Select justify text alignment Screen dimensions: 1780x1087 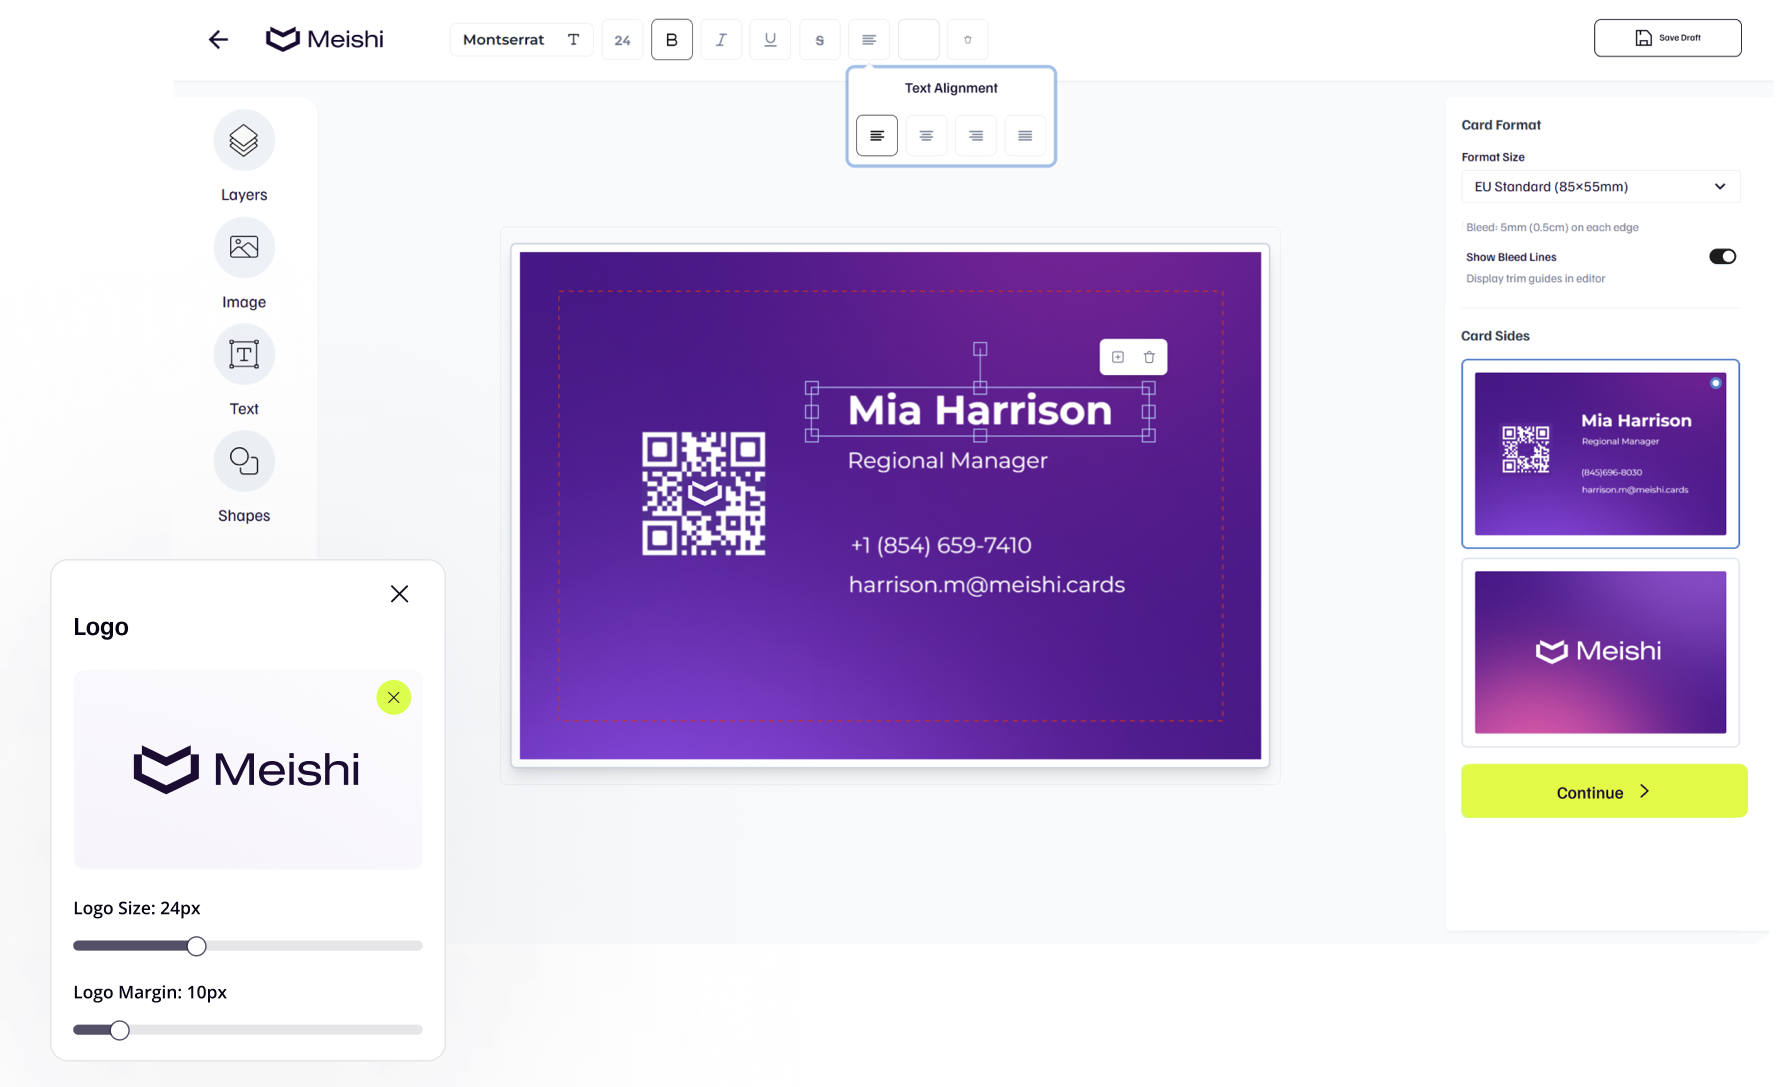[1024, 135]
